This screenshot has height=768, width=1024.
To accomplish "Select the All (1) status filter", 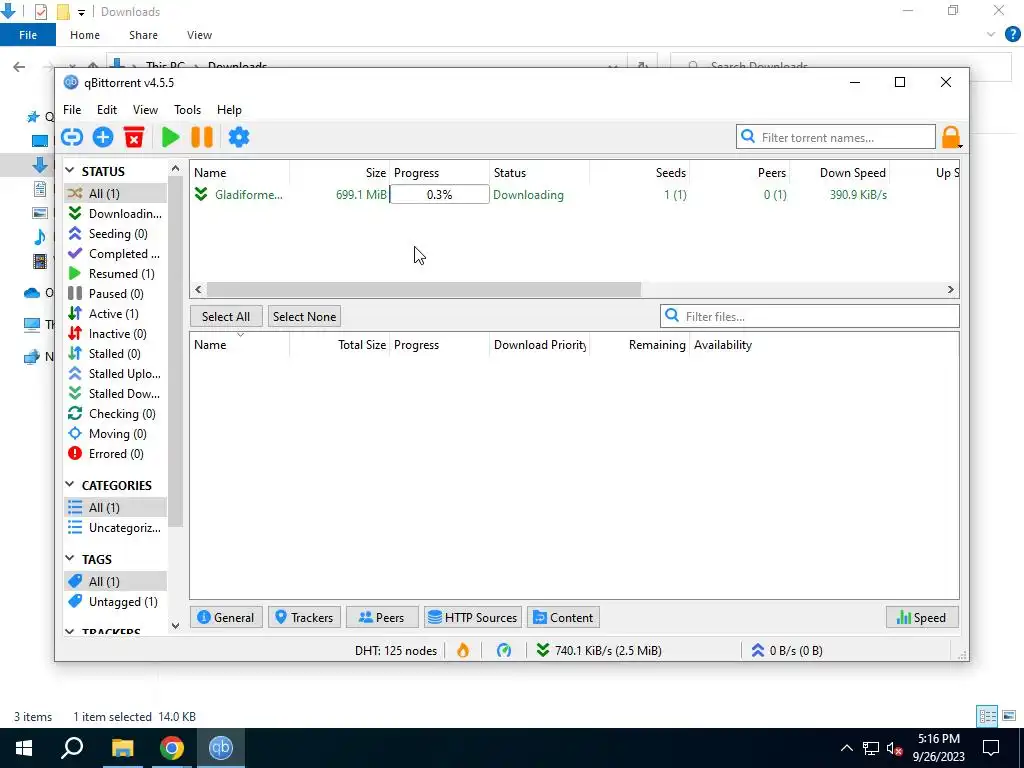I will tap(116, 193).
